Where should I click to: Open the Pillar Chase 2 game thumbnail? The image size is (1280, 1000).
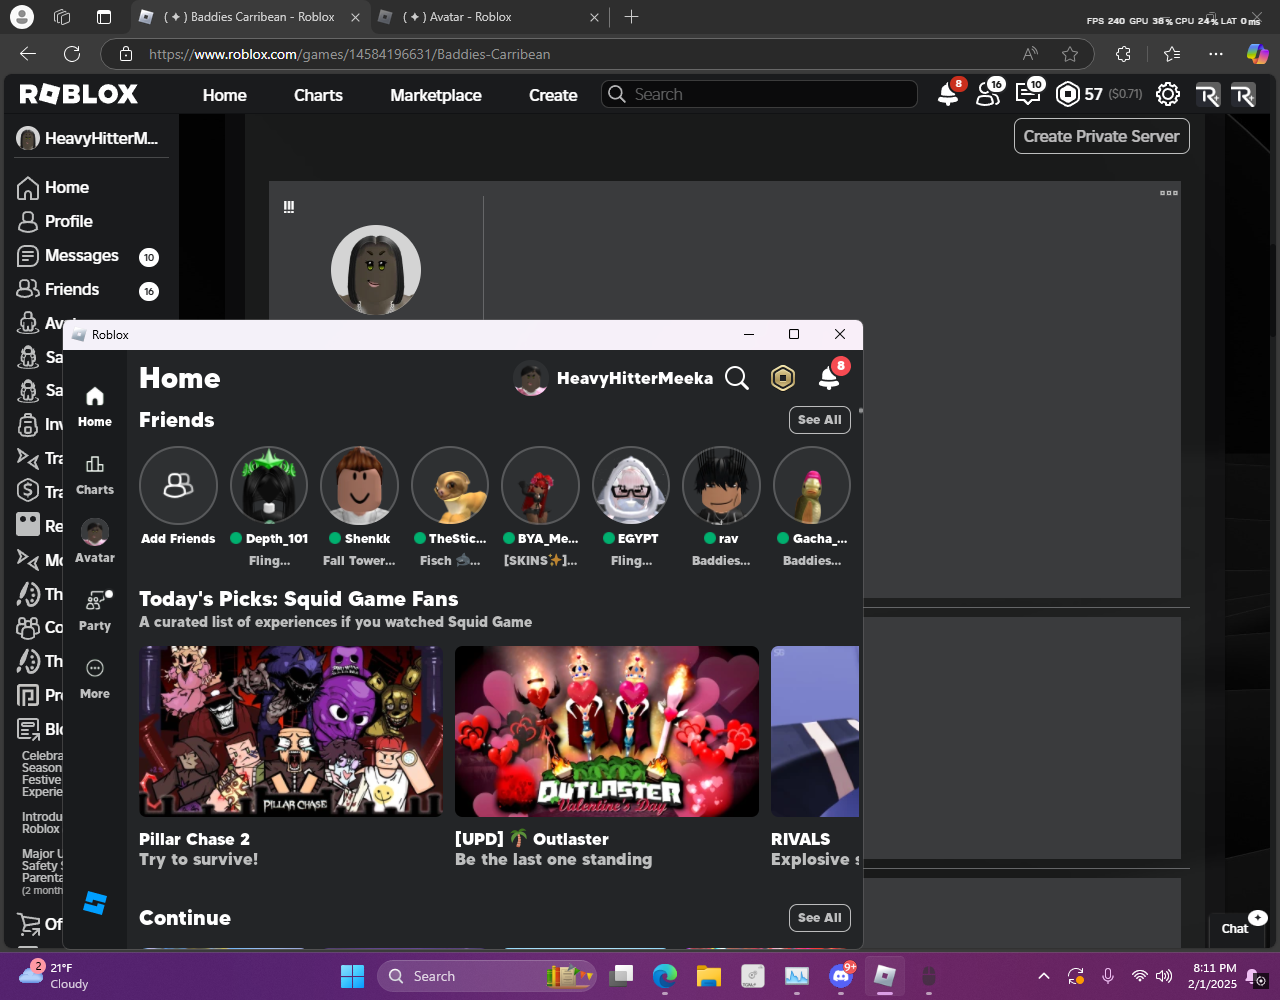[291, 731]
